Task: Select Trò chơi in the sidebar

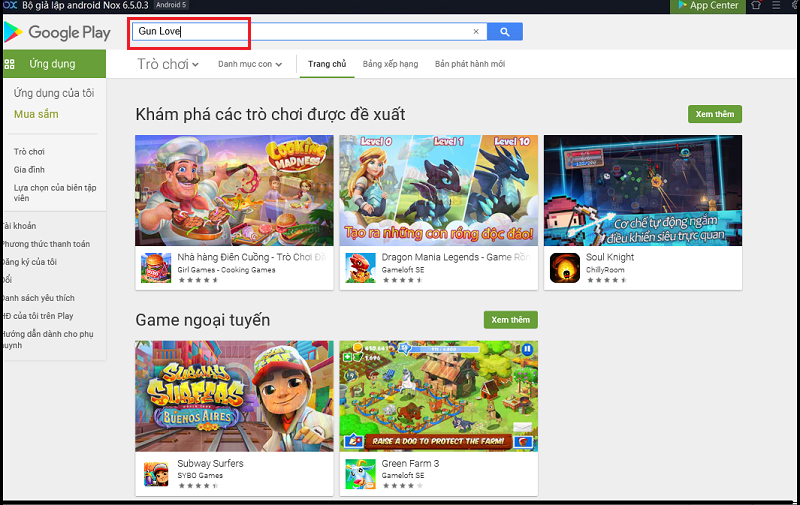Action: [29, 152]
